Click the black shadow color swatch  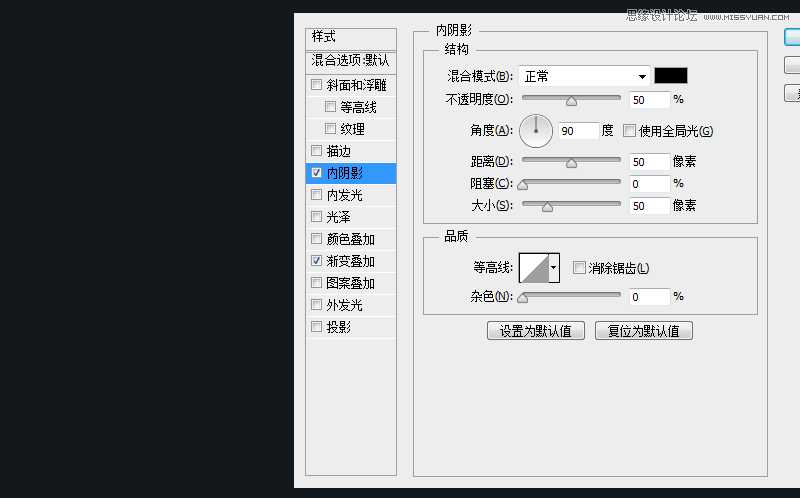[x=670, y=76]
